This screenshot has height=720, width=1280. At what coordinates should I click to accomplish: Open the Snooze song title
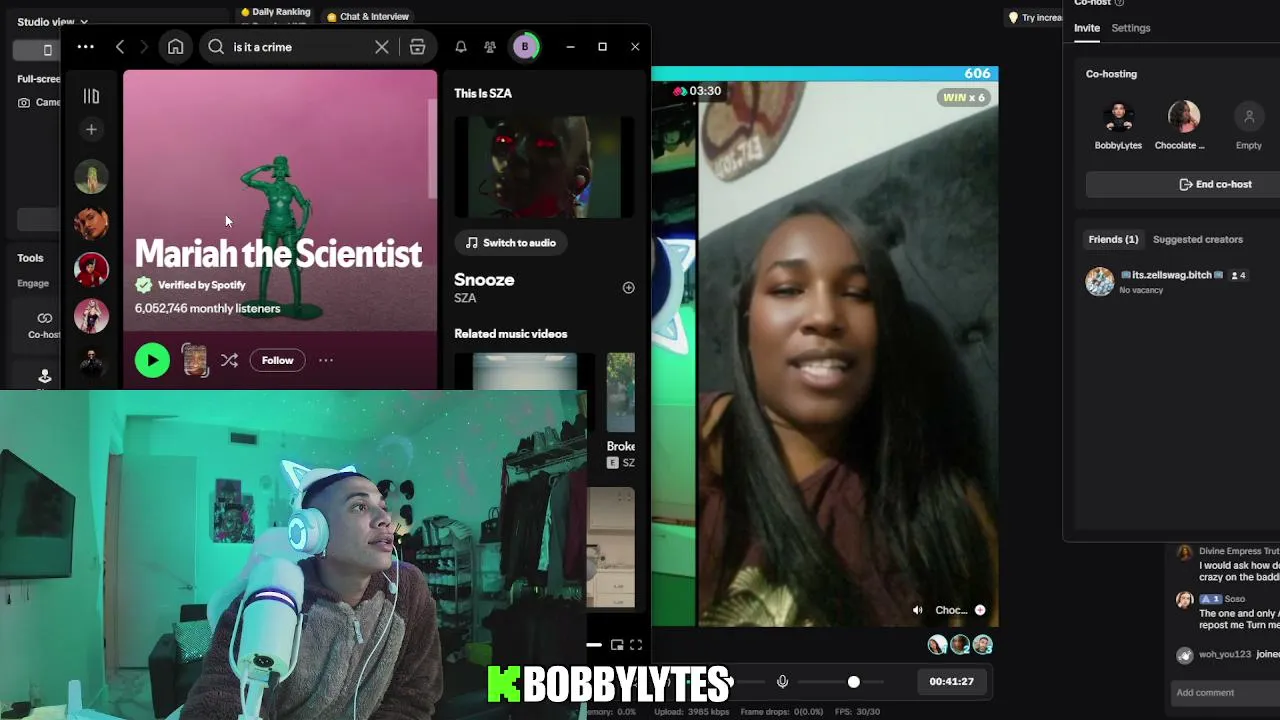[484, 280]
